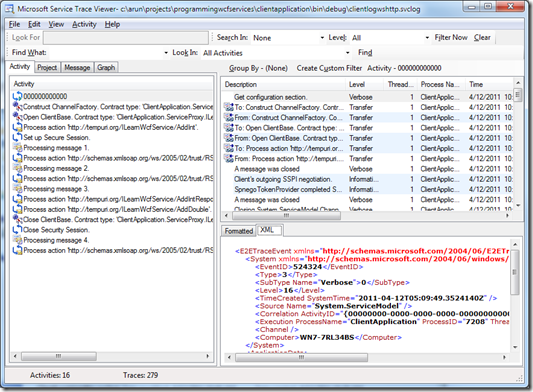This screenshot has height=392, width=533.
Task: Click the 'Traces: 279' status bar text
Action: tap(140, 375)
